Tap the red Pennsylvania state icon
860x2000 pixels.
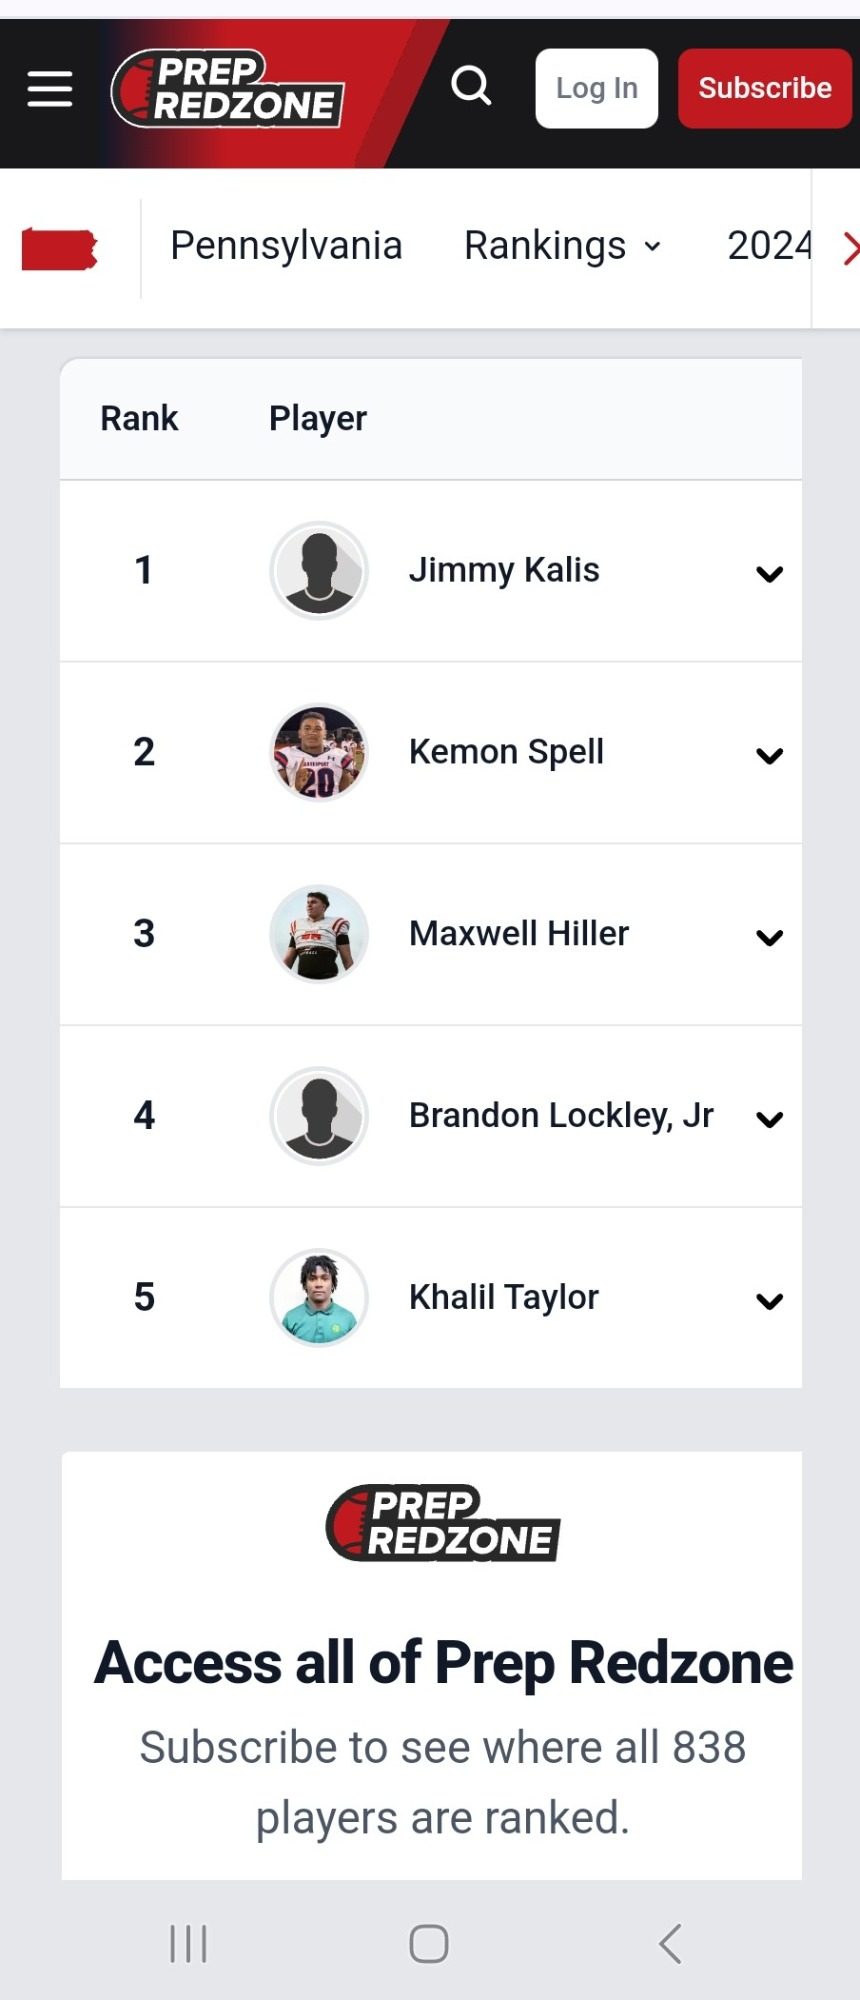click(x=60, y=249)
